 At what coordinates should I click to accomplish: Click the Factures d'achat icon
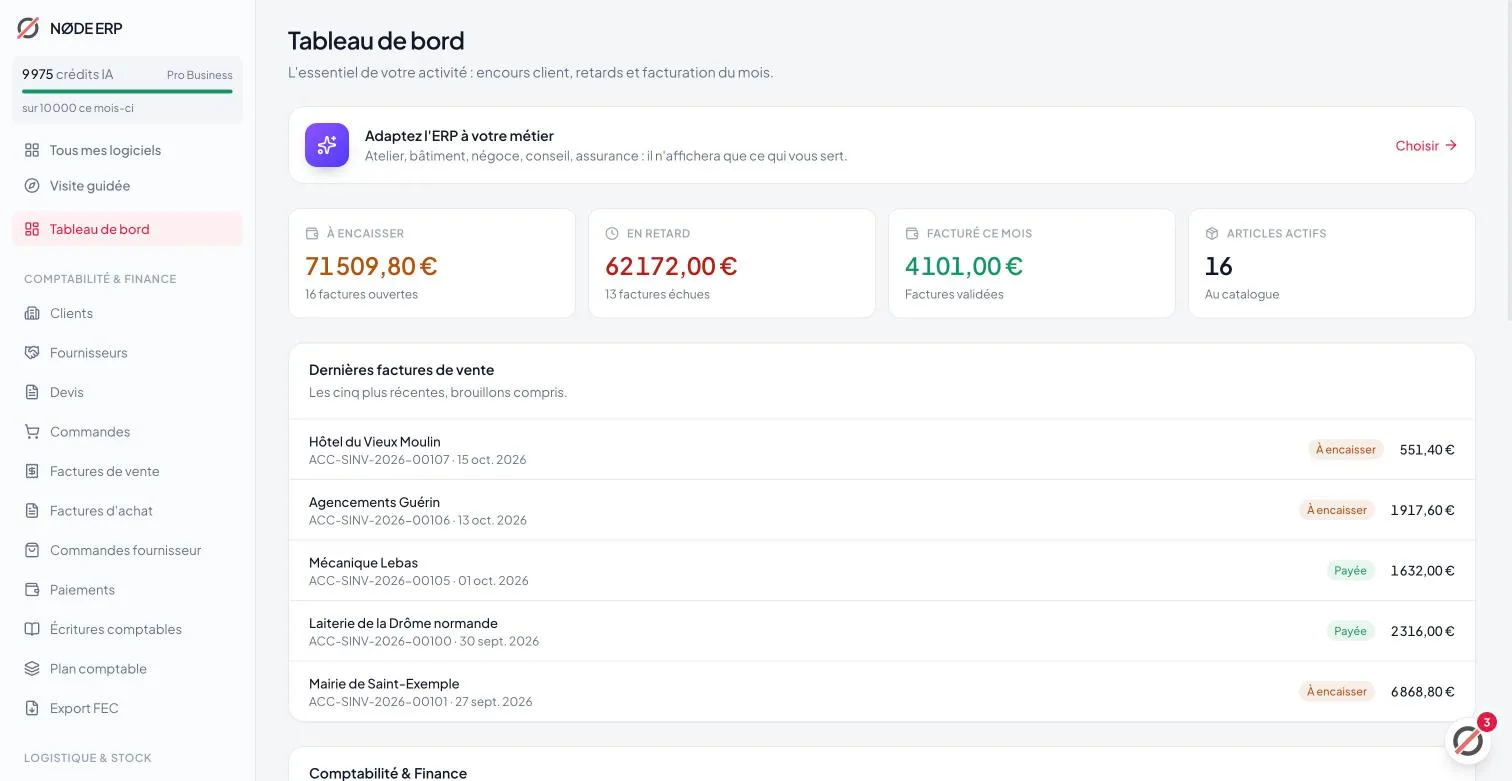32,511
